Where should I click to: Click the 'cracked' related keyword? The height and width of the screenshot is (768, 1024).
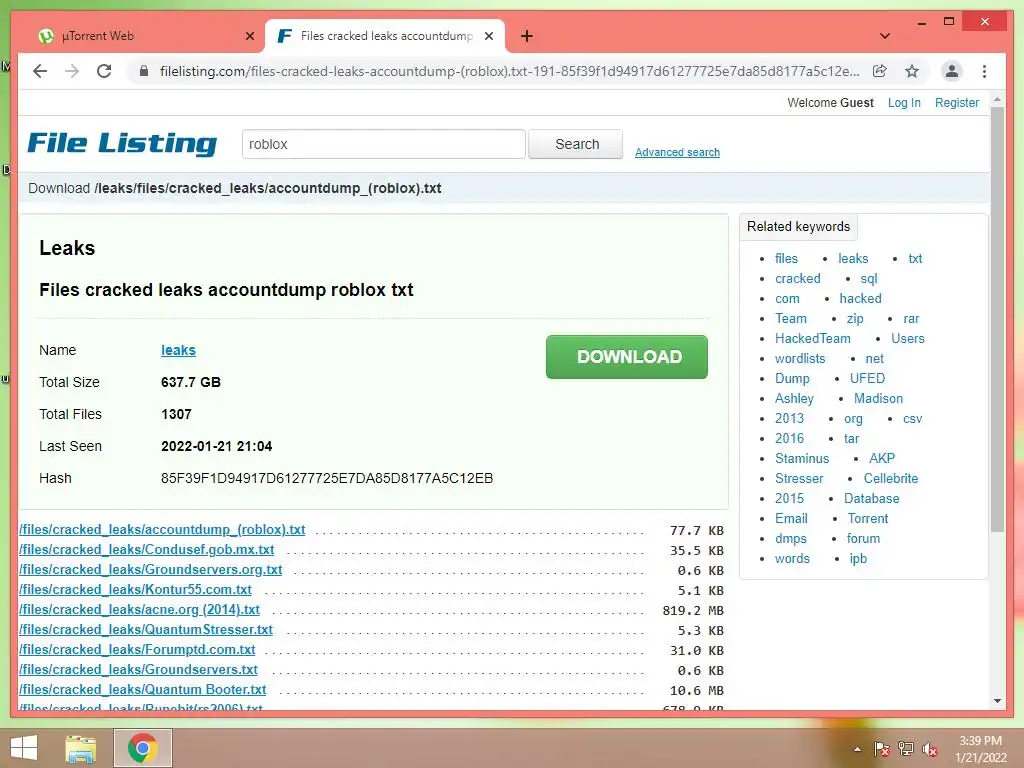pos(797,279)
